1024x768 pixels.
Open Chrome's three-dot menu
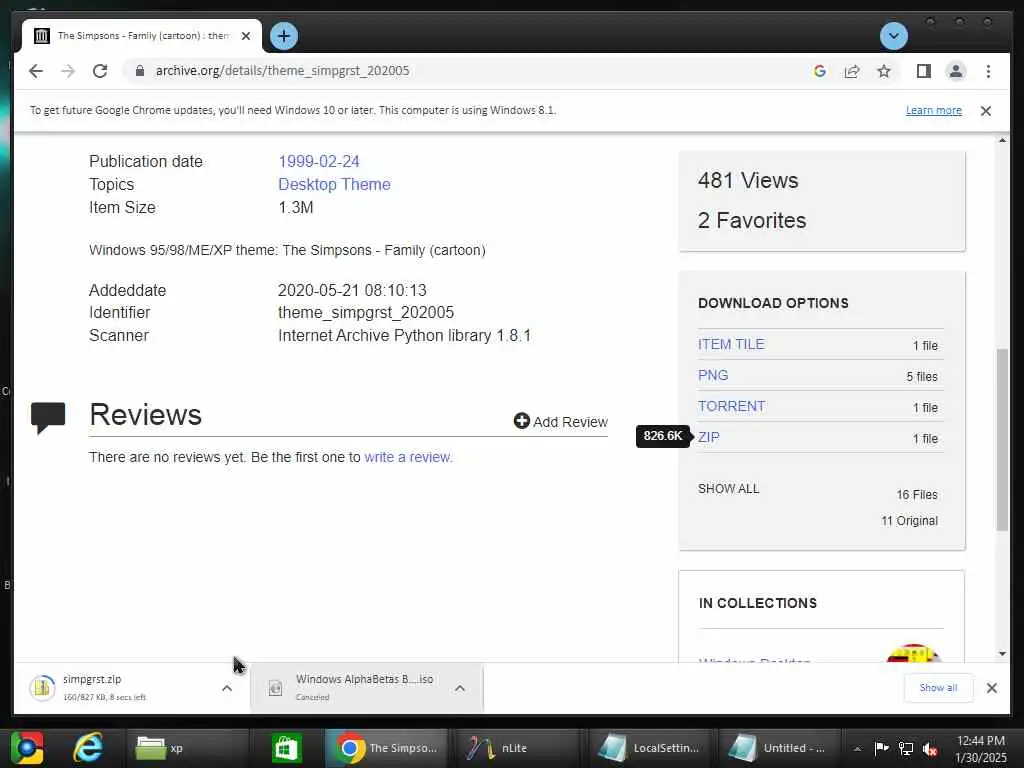[988, 71]
